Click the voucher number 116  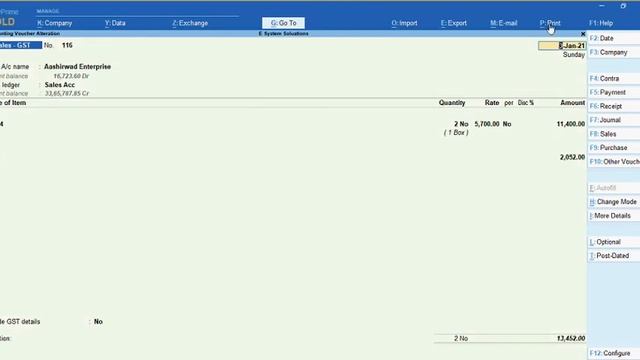67,45
